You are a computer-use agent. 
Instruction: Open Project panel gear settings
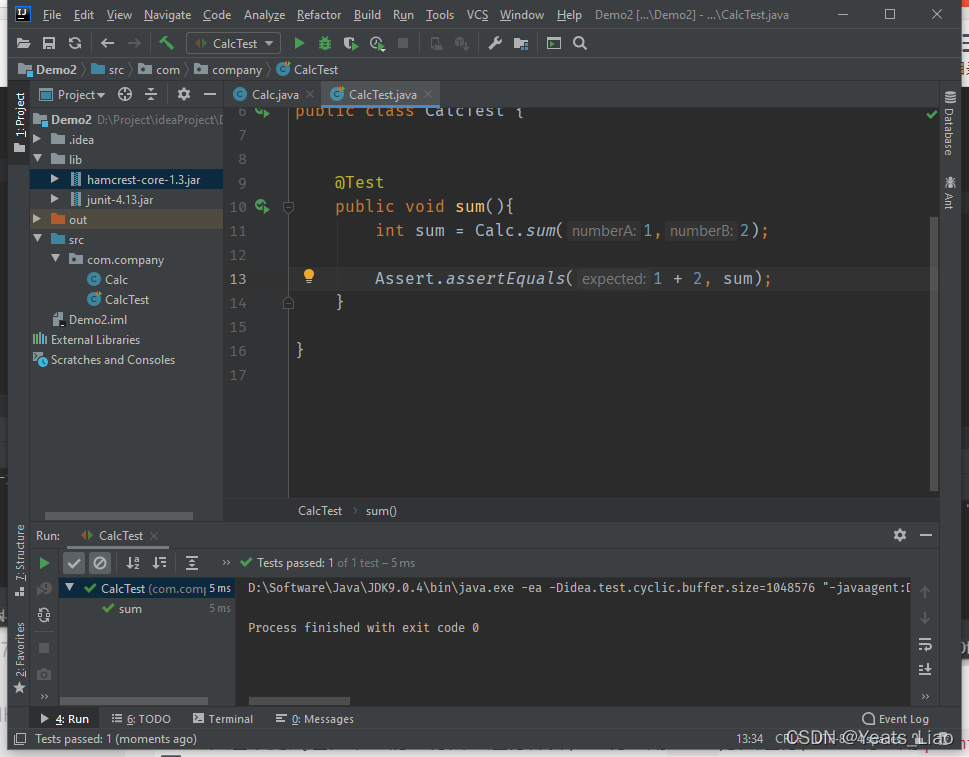(x=184, y=95)
